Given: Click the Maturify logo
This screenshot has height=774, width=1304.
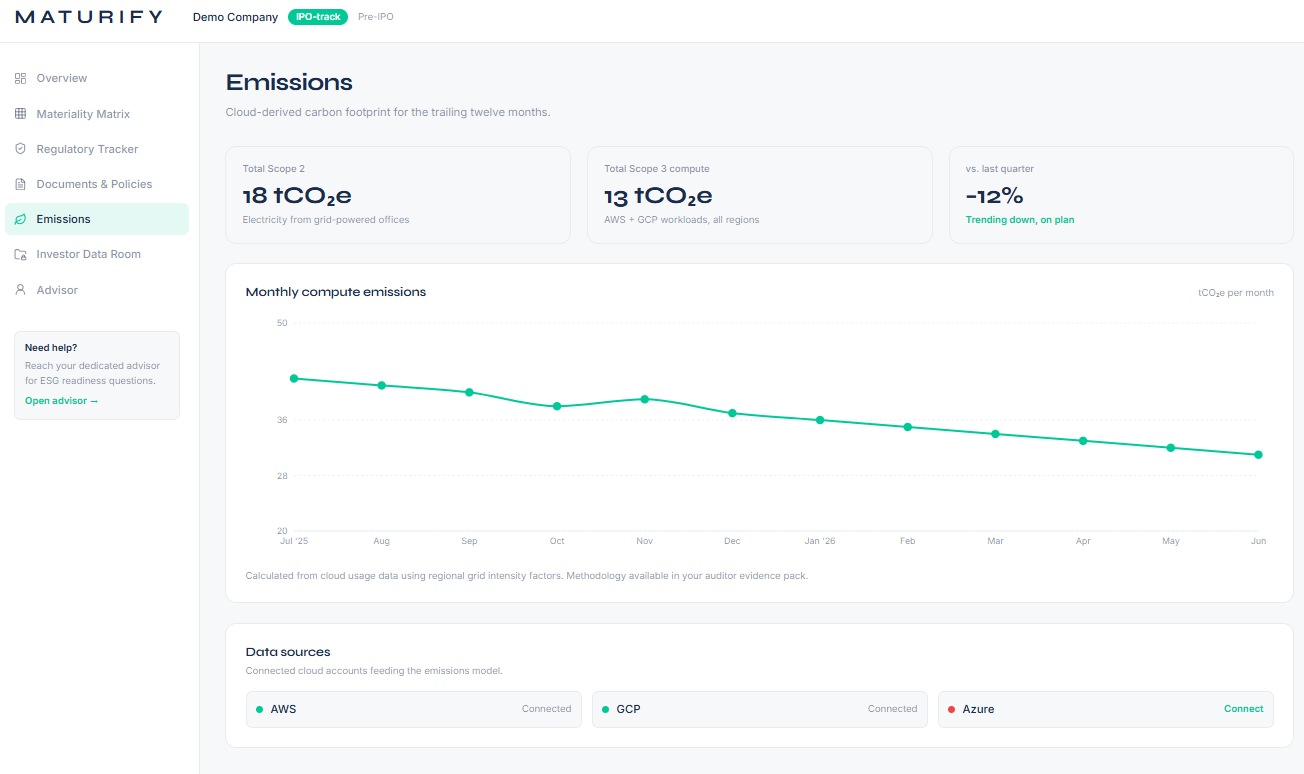Looking at the screenshot, I should point(89,17).
